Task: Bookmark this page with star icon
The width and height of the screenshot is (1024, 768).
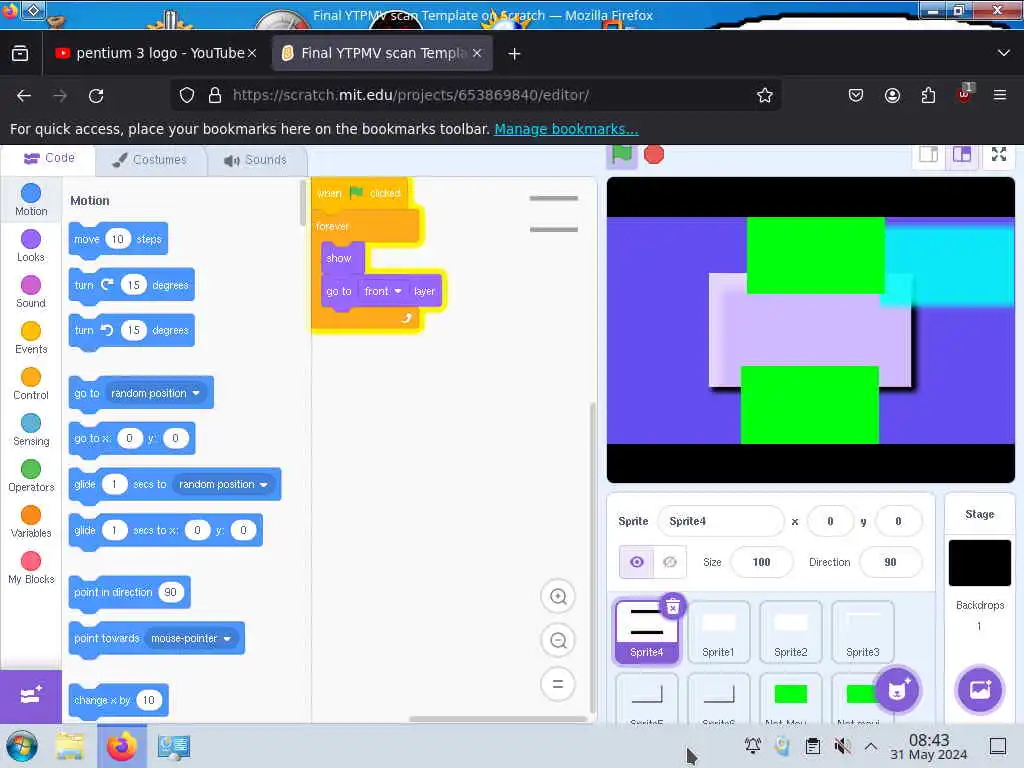Action: (x=764, y=95)
